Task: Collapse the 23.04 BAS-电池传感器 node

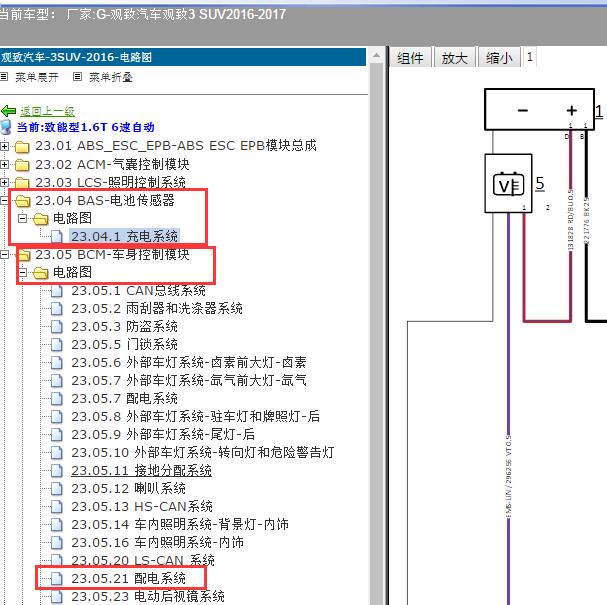Action: pyautogui.click(x=4, y=201)
